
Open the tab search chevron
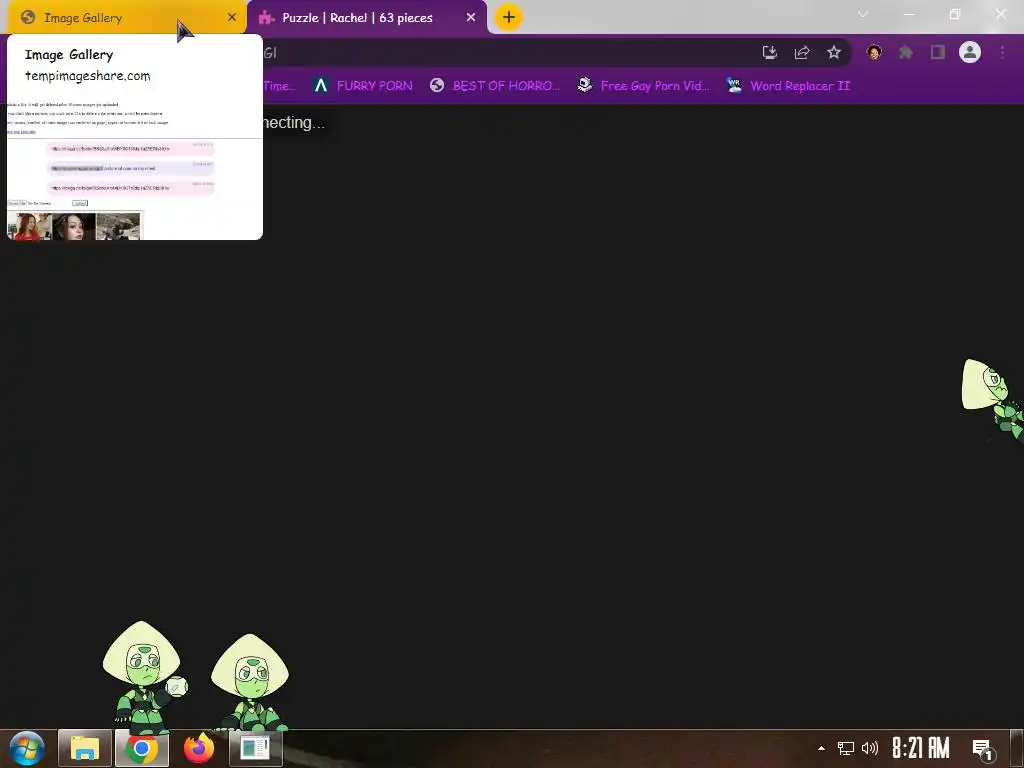tap(863, 14)
